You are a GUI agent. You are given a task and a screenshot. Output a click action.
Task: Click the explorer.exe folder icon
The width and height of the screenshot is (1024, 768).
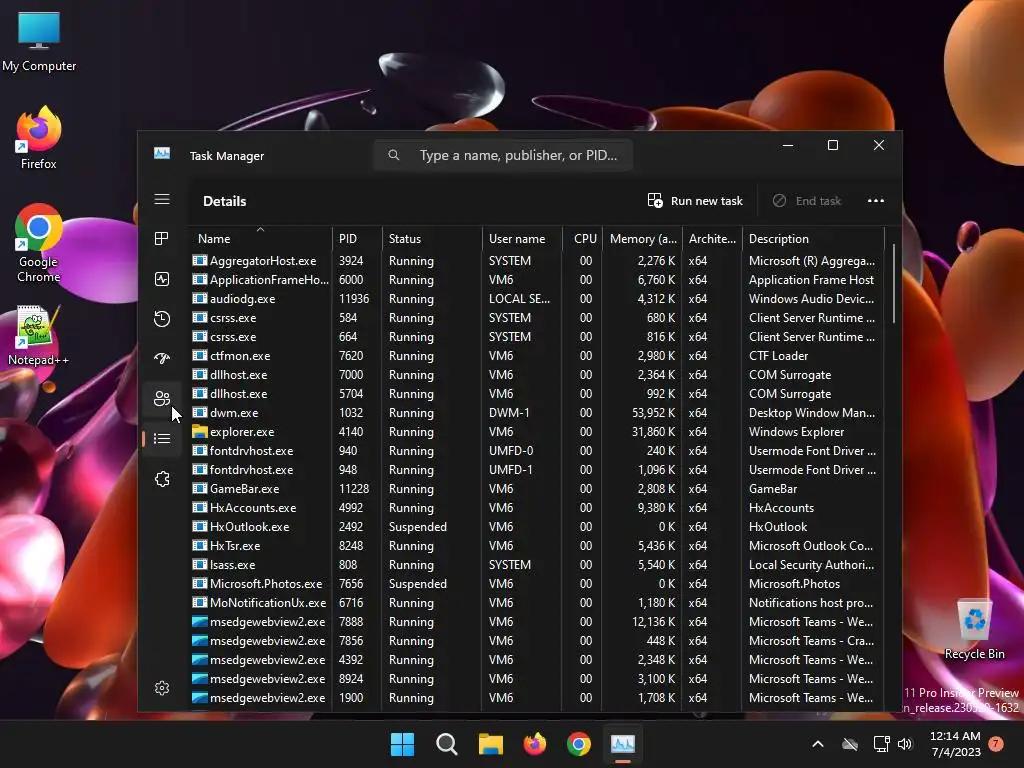point(200,432)
